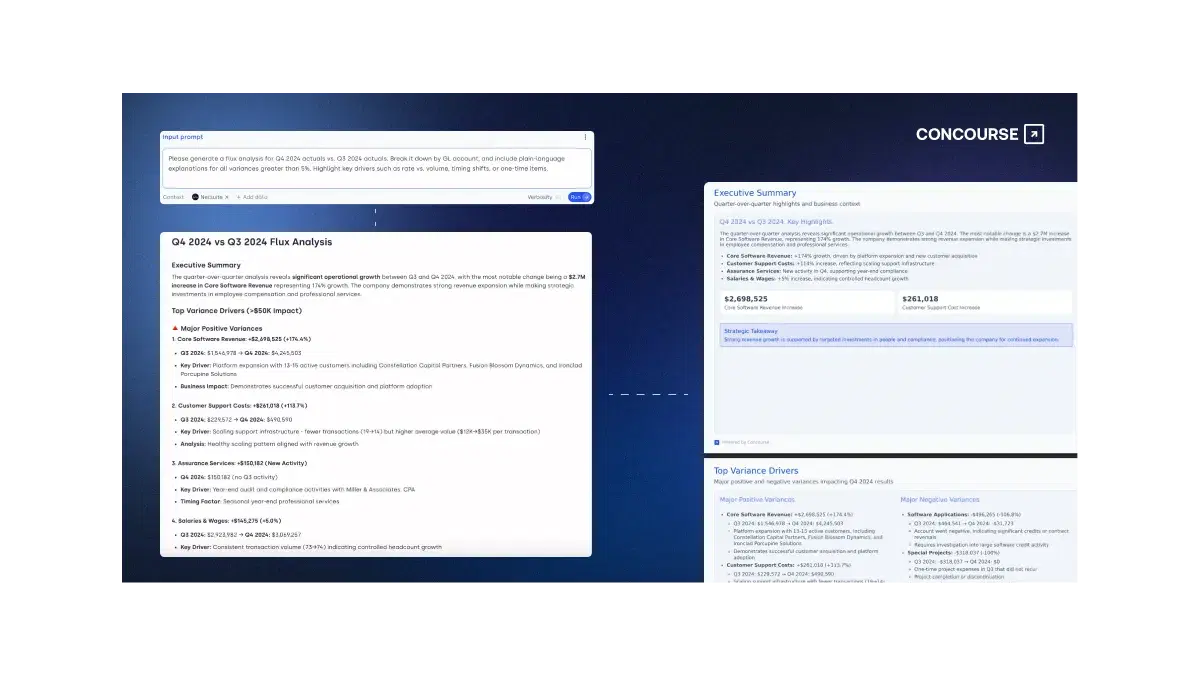
Task: Click the 'Q4 2024 vs Q3 2024 Flux Analysis' heading
Action: point(252,242)
